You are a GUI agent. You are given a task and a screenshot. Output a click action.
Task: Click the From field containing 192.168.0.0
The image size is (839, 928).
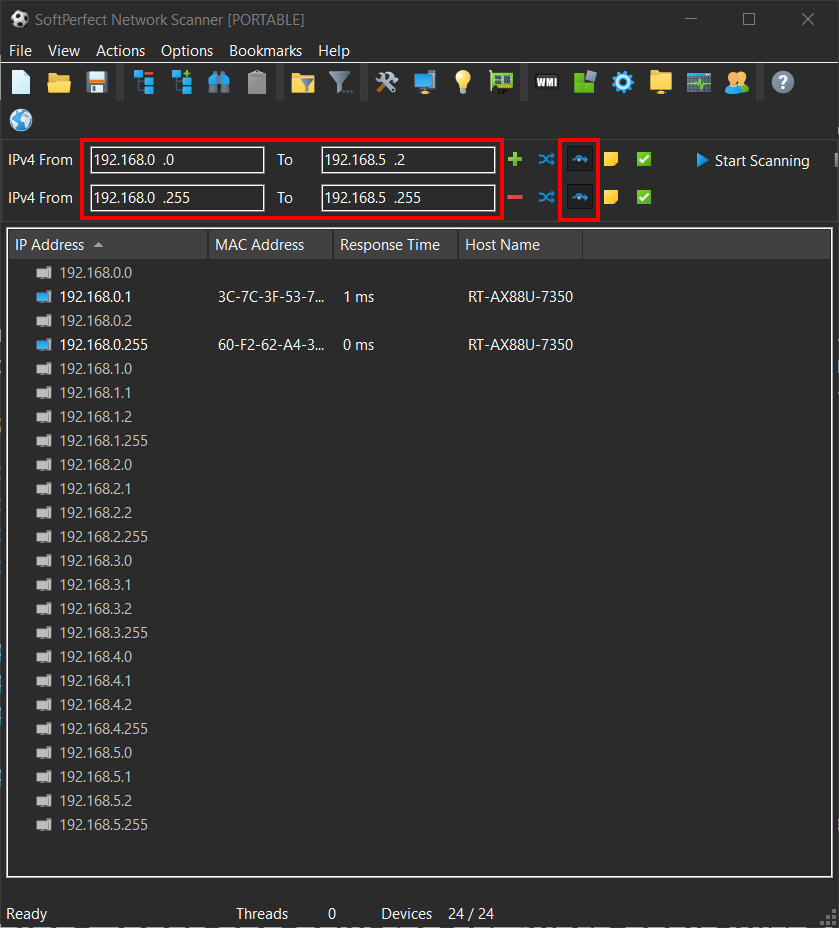click(x=177, y=160)
